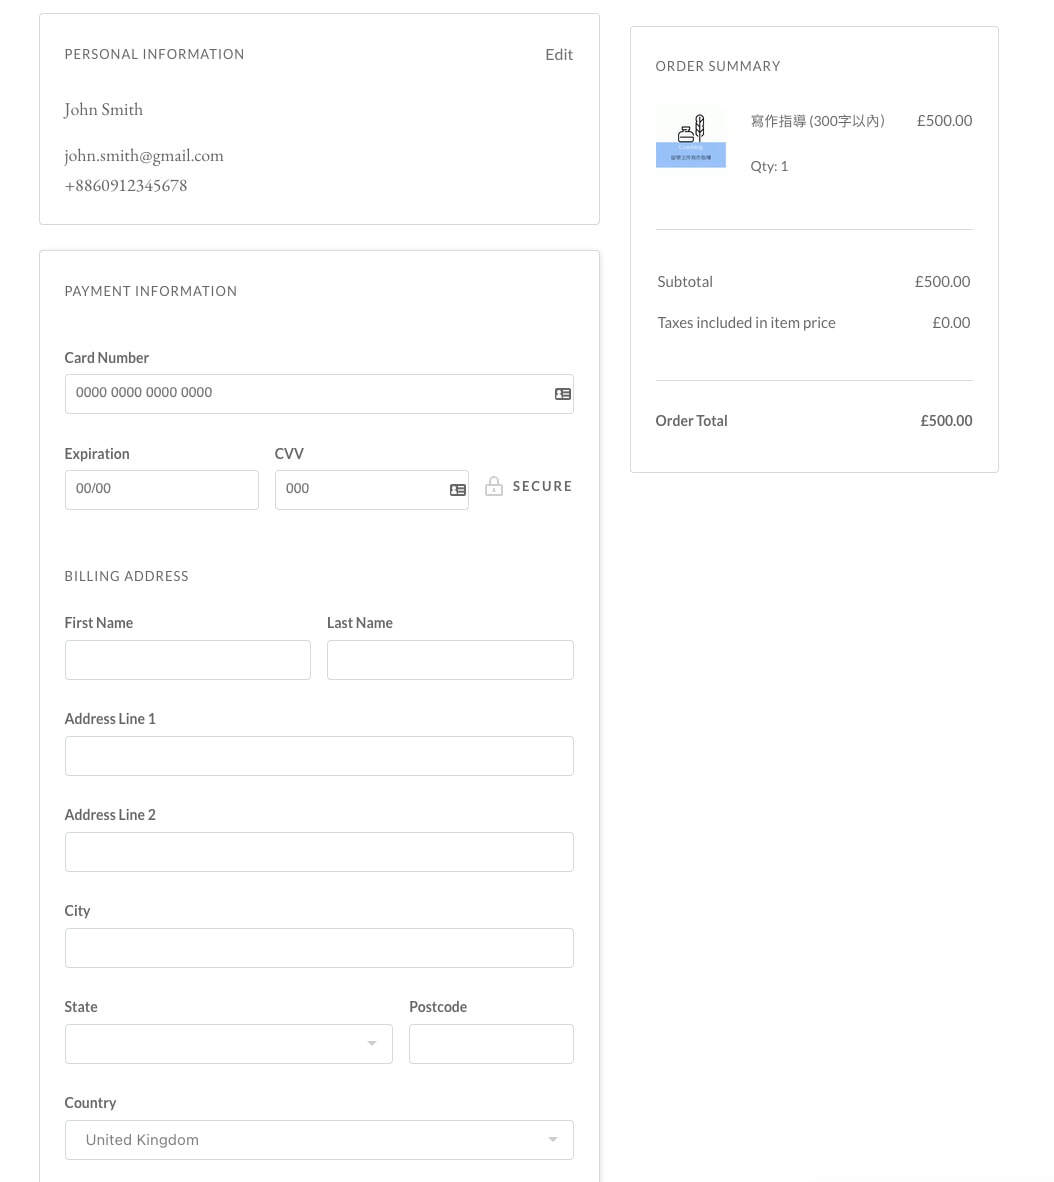Screen dimensions: 1054x1182
Task: Edit the personal information
Action: click(x=558, y=55)
